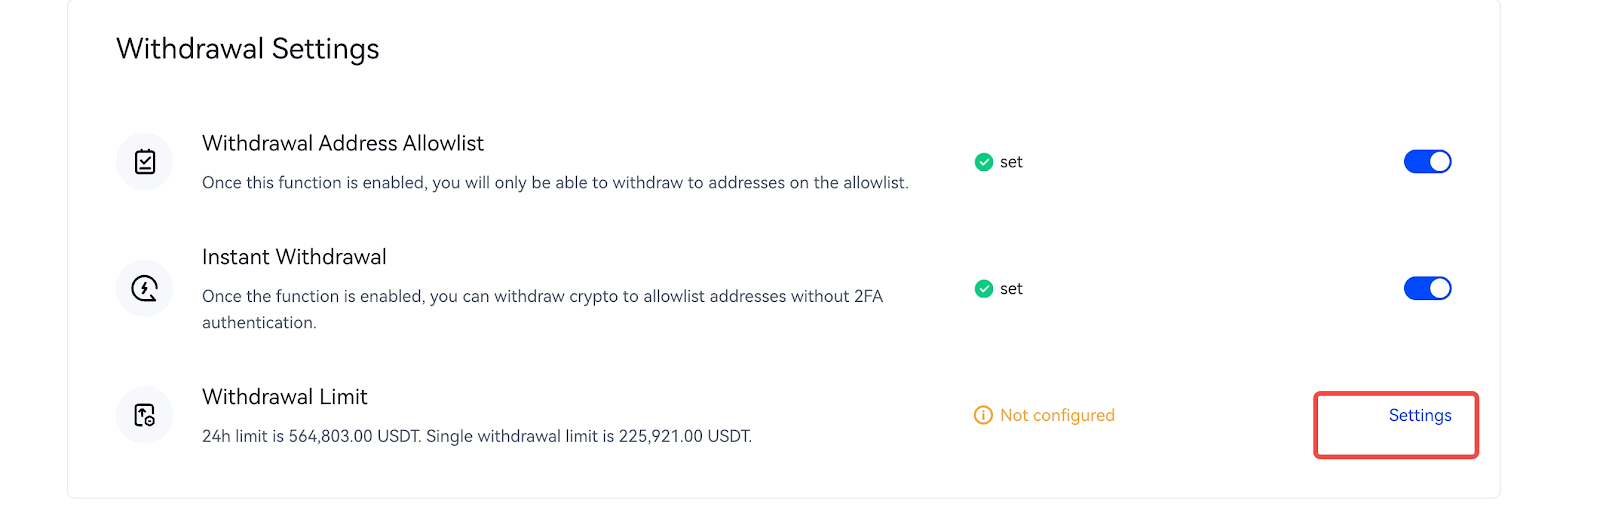Viewport: 1600px width, 531px height.
Task: Click the set label for Instant Withdrawal
Action: tap(1011, 289)
